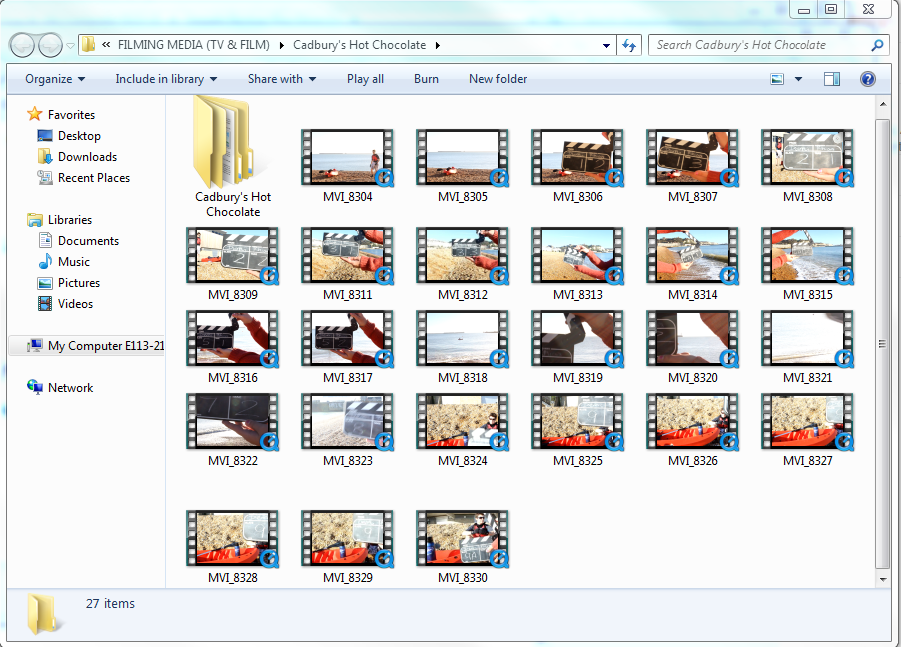
Task: Select video thumbnail MVI_8305
Action: pyautogui.click(x=462, y=157)
